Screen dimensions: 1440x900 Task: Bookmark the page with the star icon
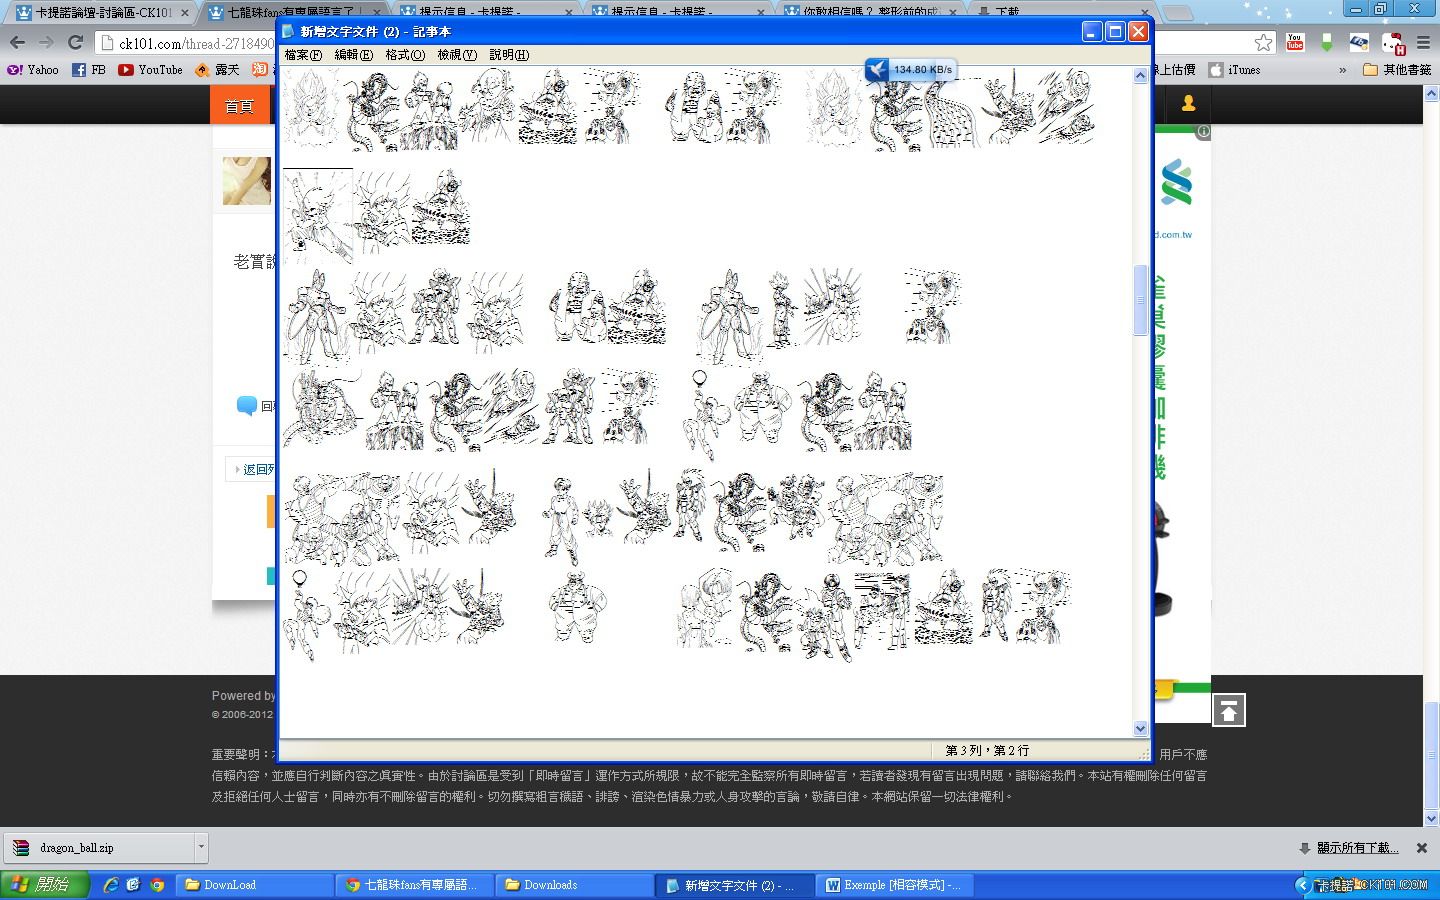point(1264,43)
